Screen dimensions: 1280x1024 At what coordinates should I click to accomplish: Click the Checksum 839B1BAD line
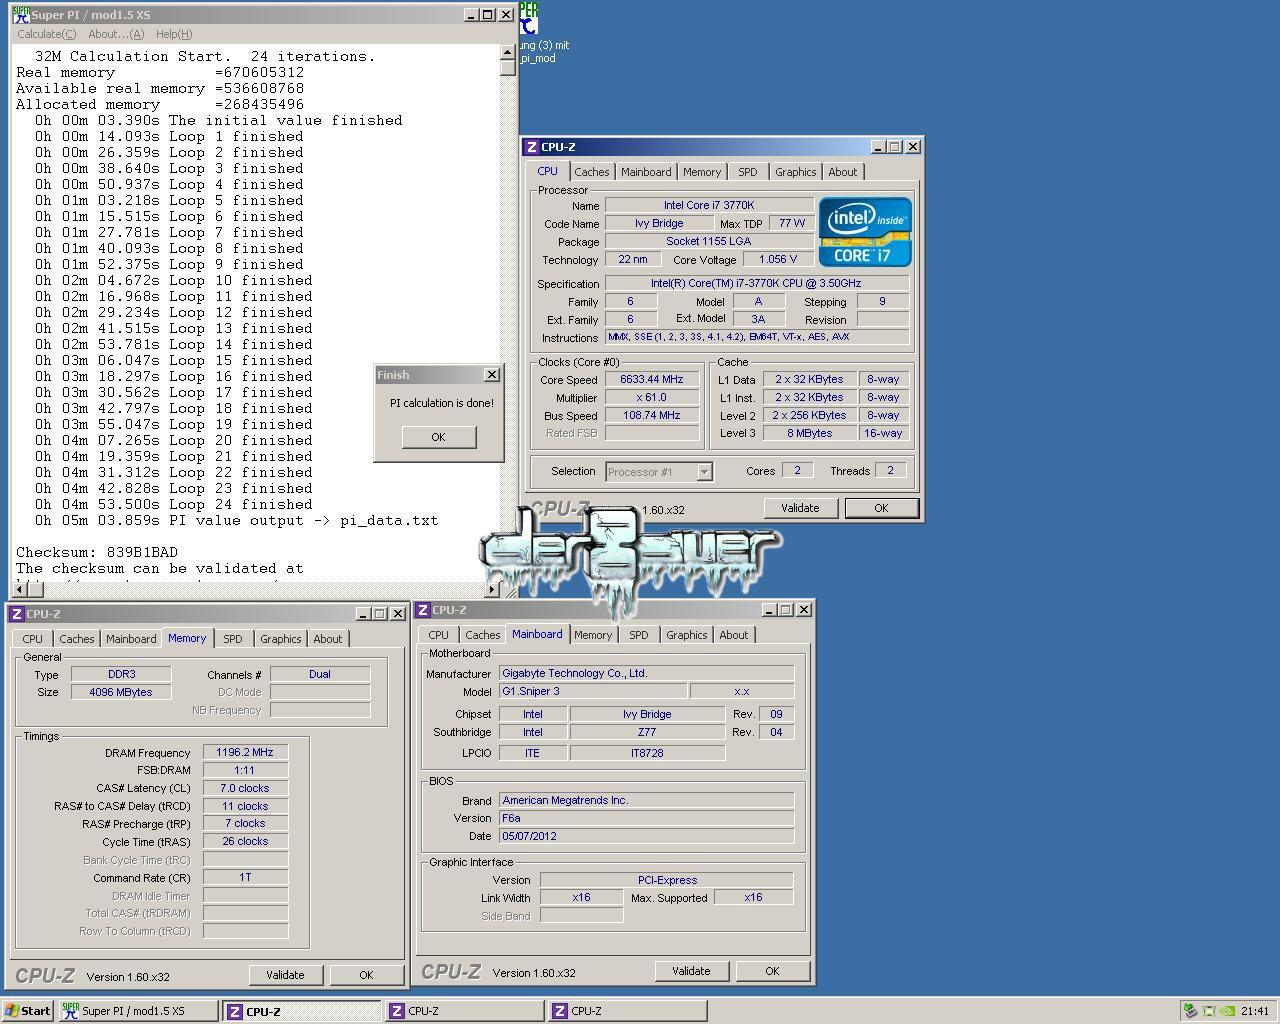pyautogui.click(x=97, y=552)
